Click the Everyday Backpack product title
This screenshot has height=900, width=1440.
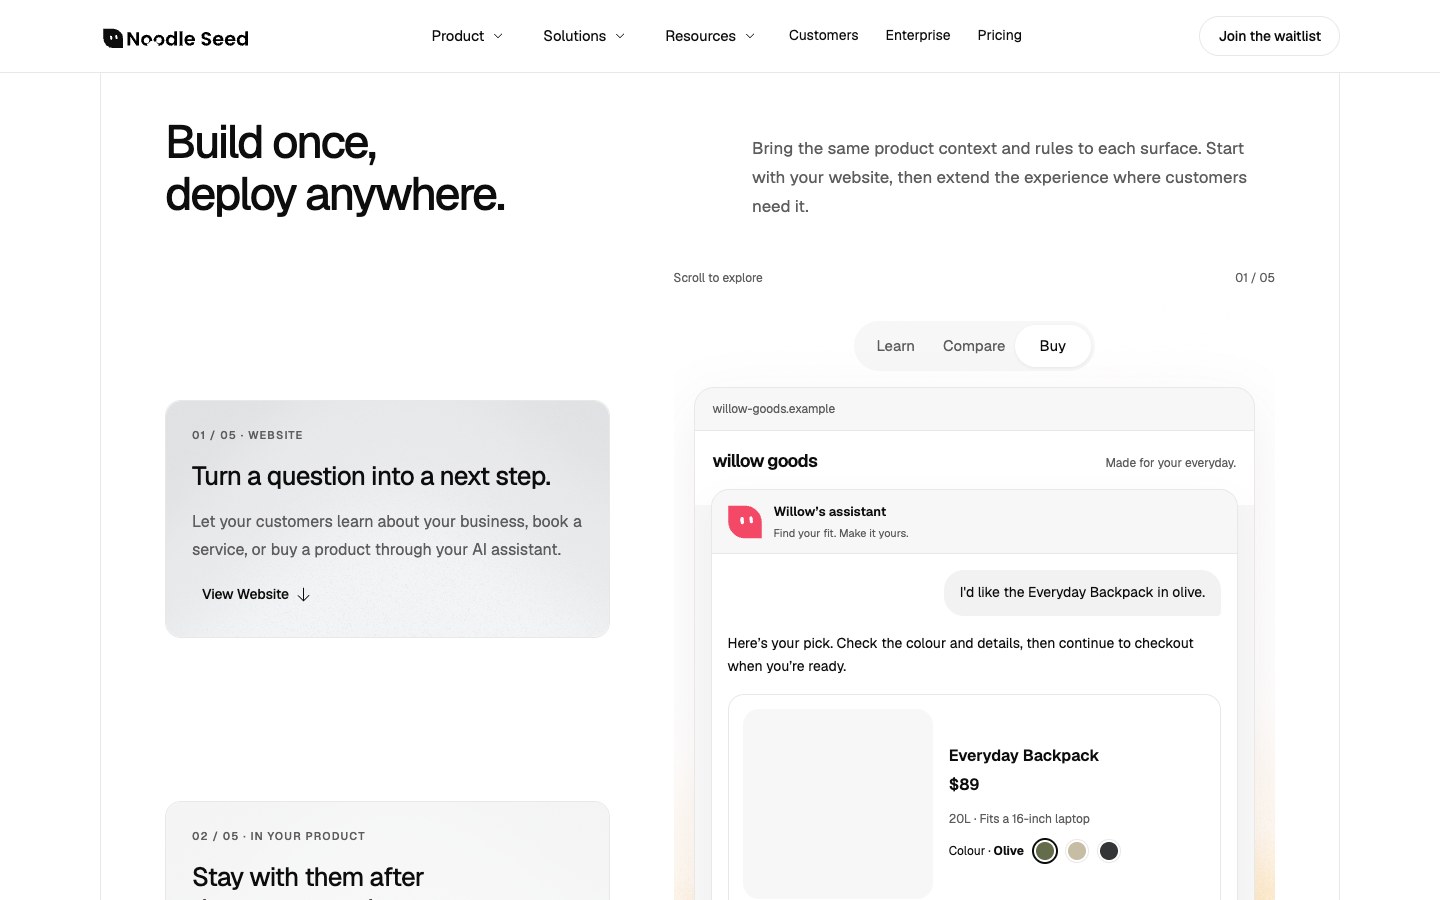coord(1023,756)
